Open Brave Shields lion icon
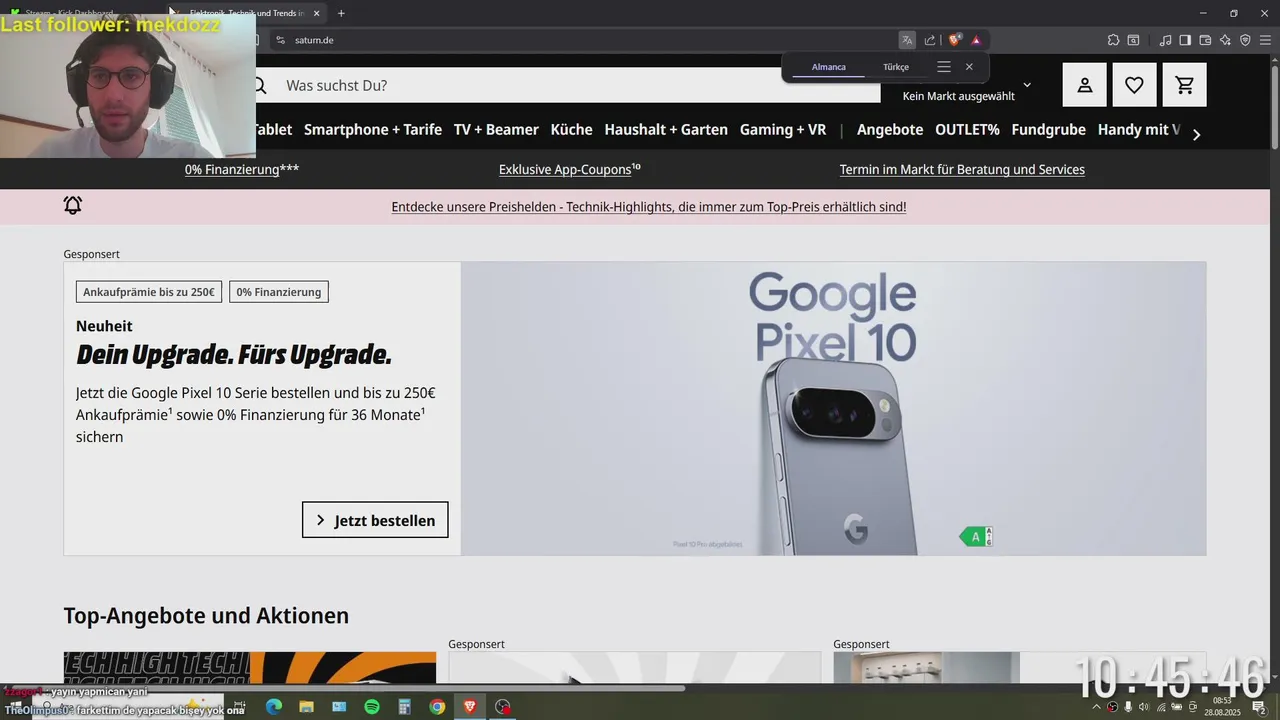 click(955, 40)
